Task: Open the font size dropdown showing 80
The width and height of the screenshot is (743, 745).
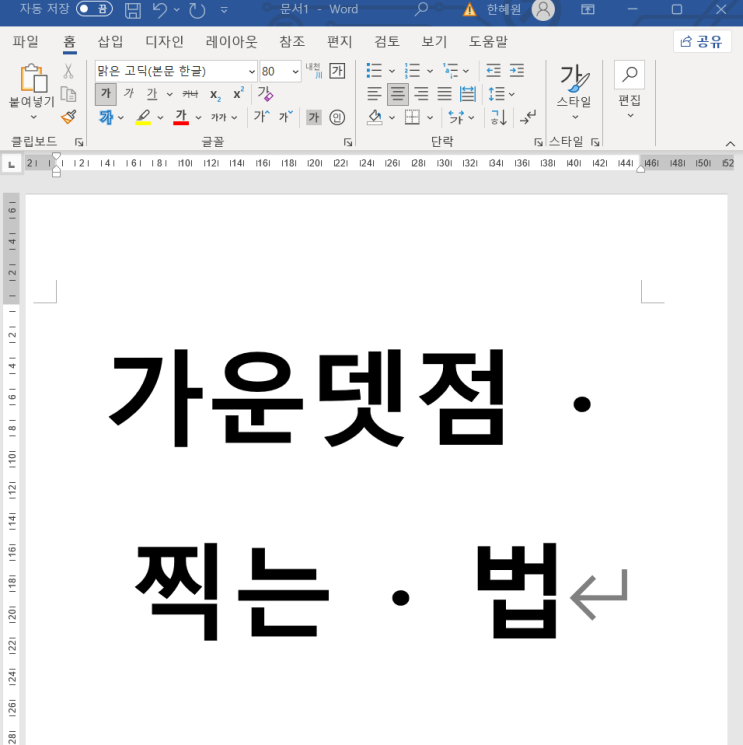Action: click(295, 72)
